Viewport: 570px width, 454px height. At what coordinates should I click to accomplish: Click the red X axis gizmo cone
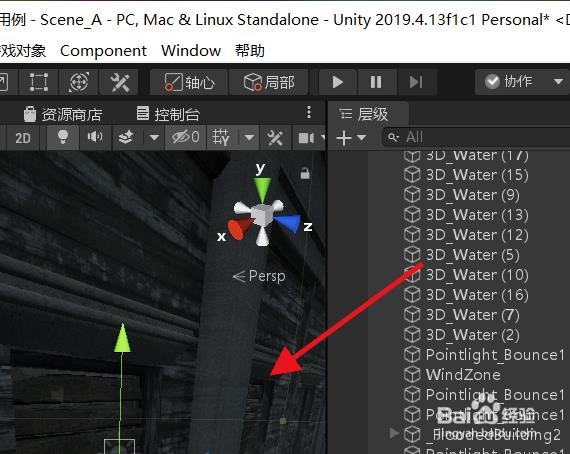(x=239, y=229)
